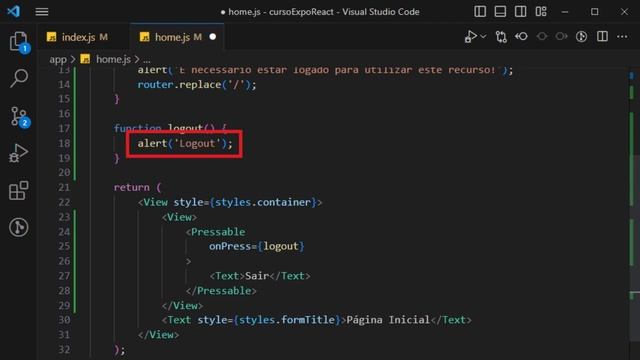Click onPress={logout} attribute
The image size is (640, 360).
click(257, 246)
